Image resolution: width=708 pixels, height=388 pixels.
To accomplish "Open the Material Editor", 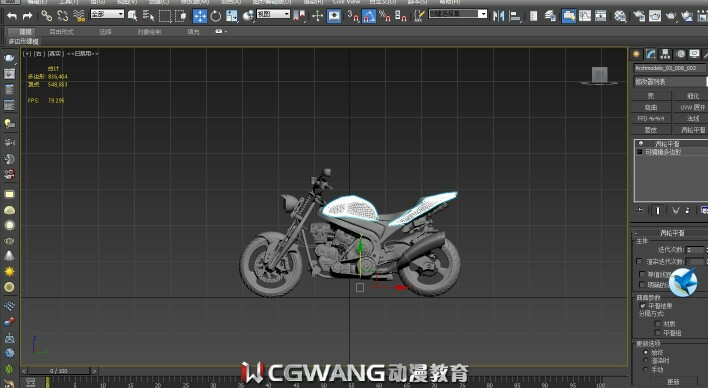I will click(620, 16).
